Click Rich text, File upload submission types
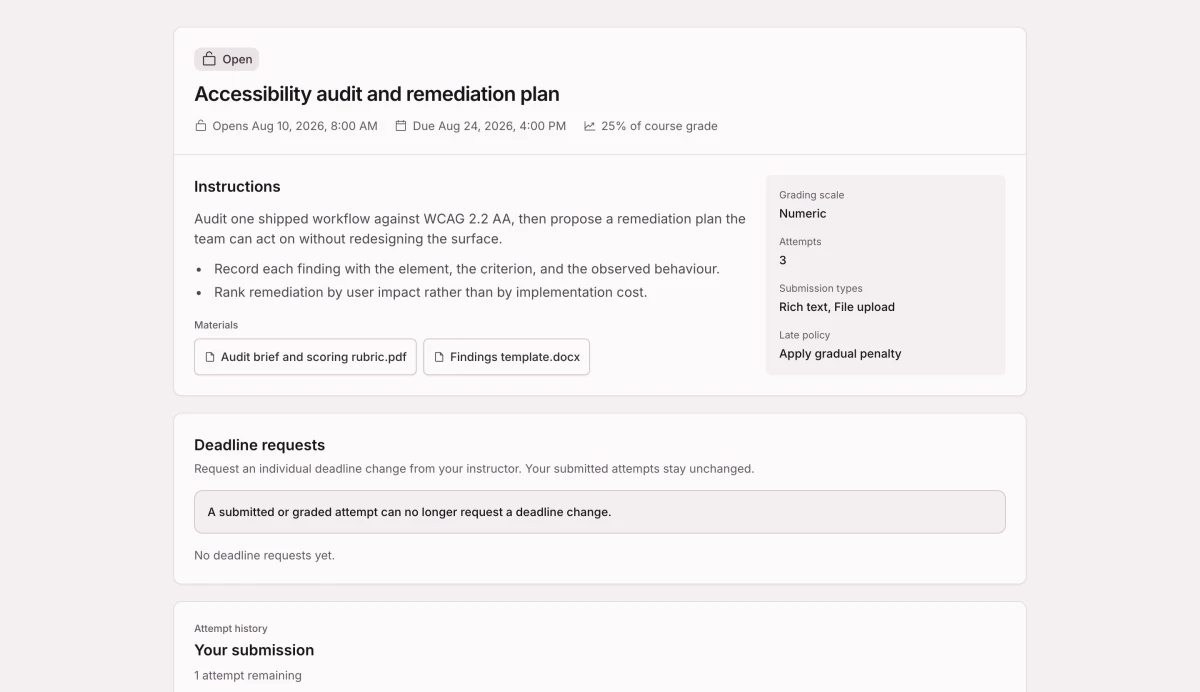Screen dimensions: 1200x692 click(837, 307)
